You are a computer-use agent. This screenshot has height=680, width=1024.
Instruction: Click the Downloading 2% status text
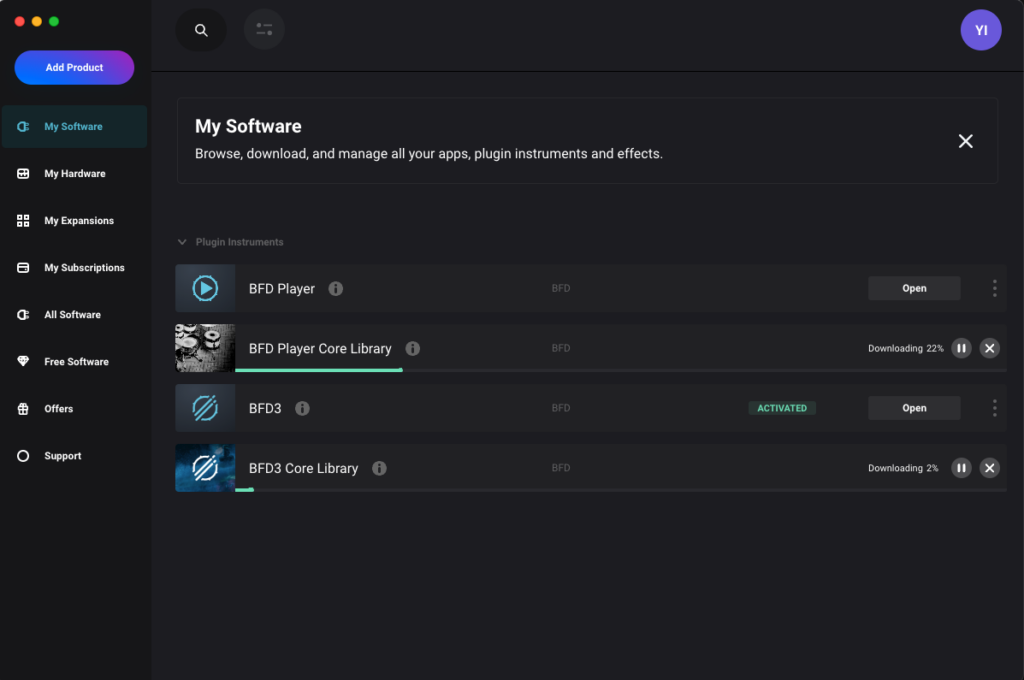point(903,468)
